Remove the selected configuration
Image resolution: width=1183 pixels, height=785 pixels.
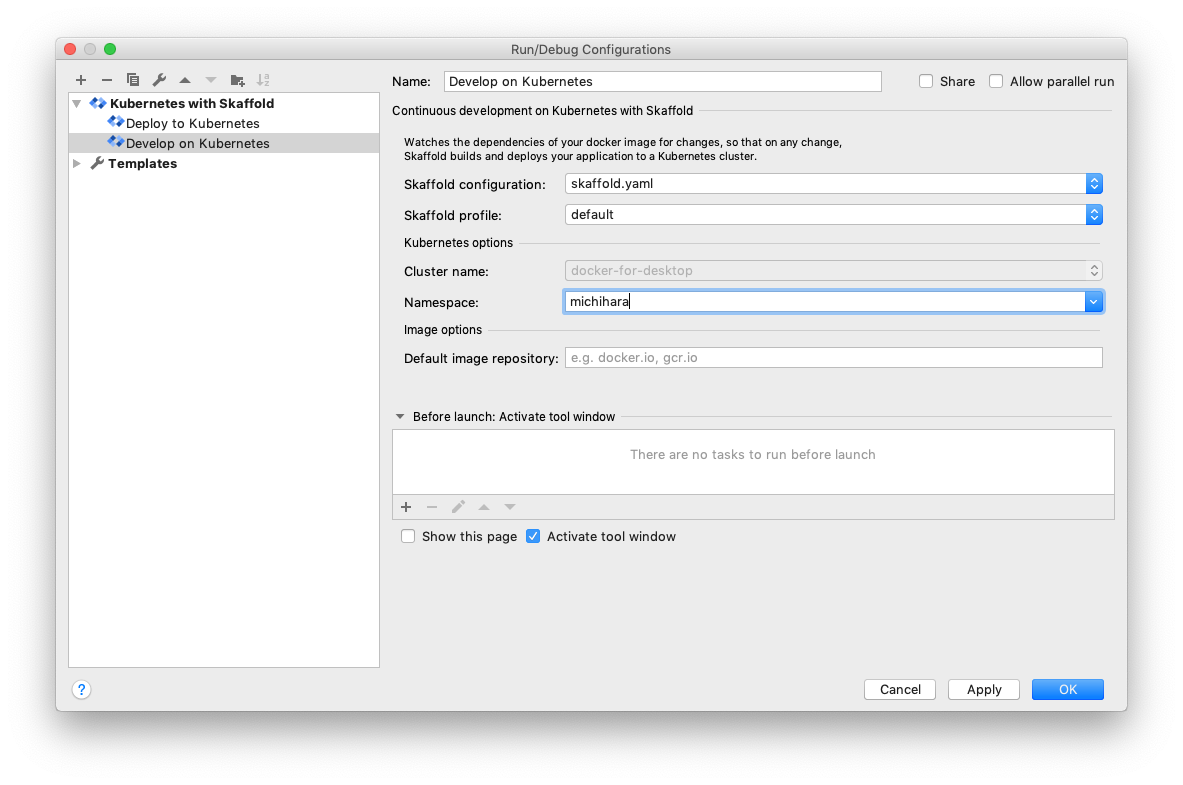pos(107,80)
